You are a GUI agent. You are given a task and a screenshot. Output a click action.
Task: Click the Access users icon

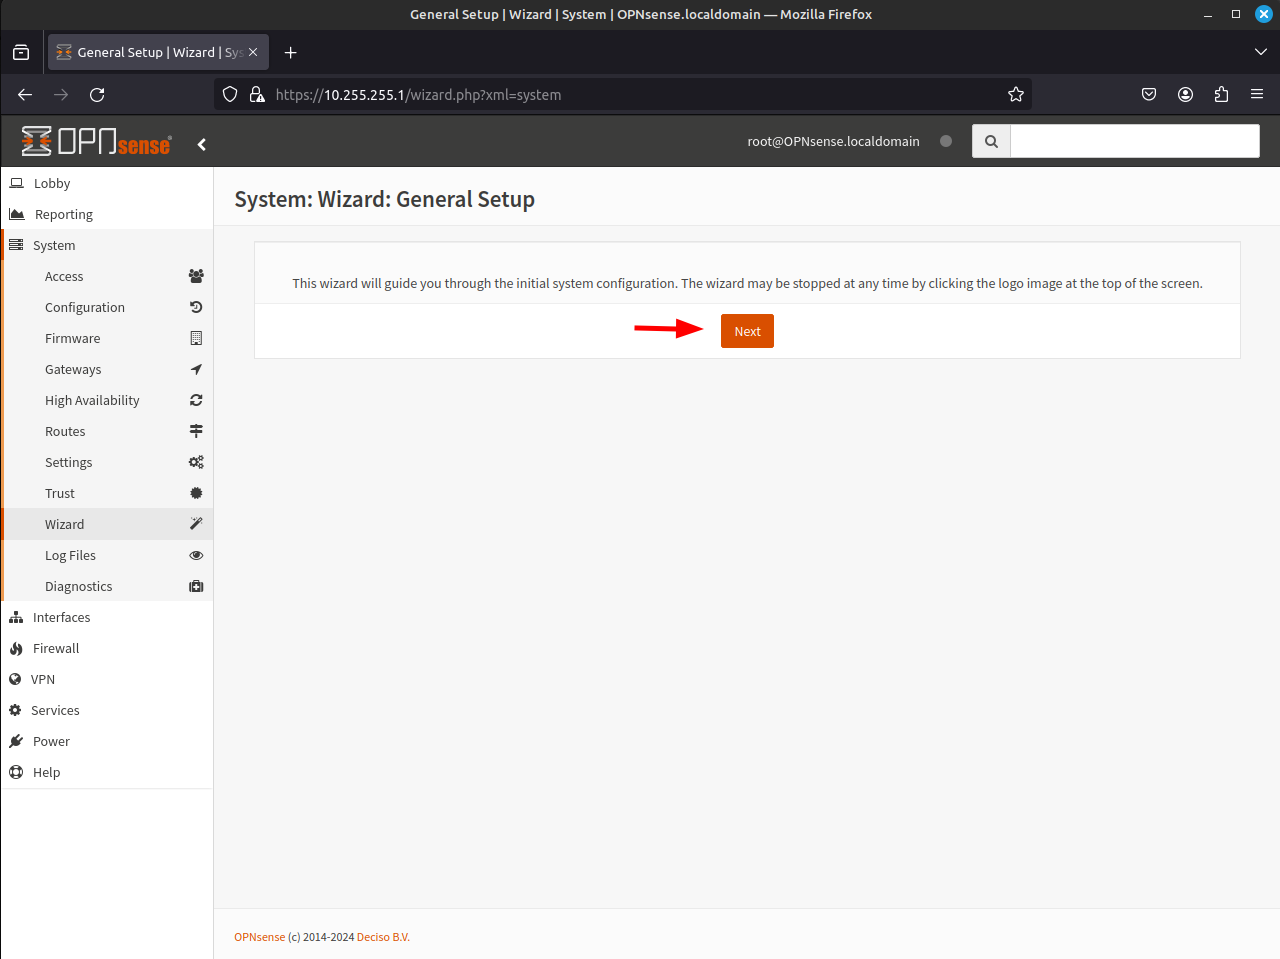click(x=196, y=276)
